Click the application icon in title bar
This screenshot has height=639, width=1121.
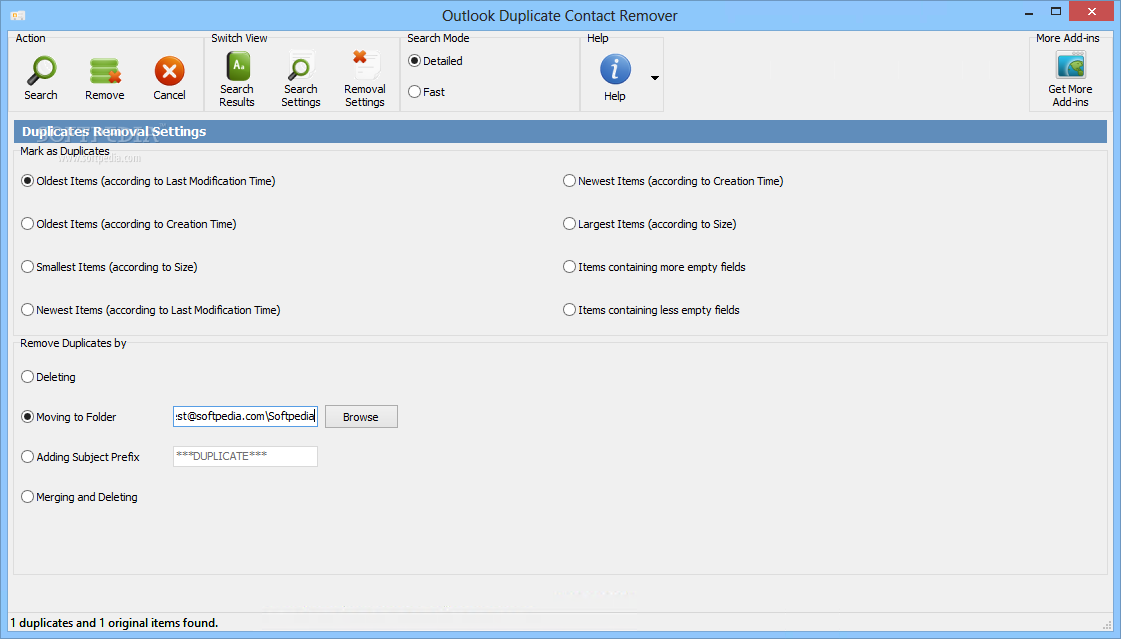[18, 15]
